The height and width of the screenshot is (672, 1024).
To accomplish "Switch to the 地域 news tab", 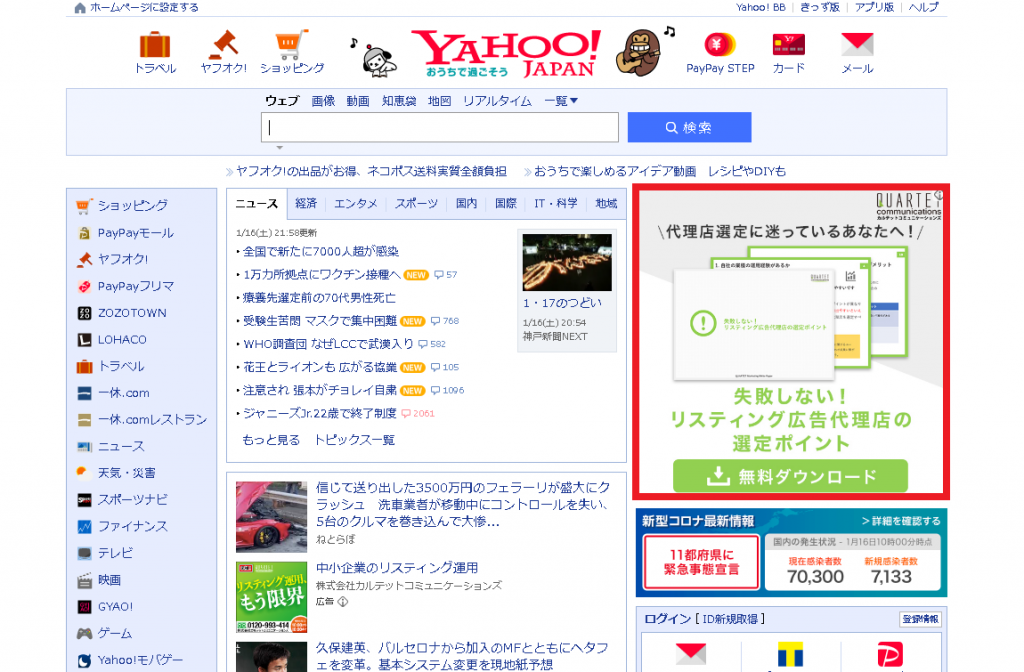I will coord(606,204).
